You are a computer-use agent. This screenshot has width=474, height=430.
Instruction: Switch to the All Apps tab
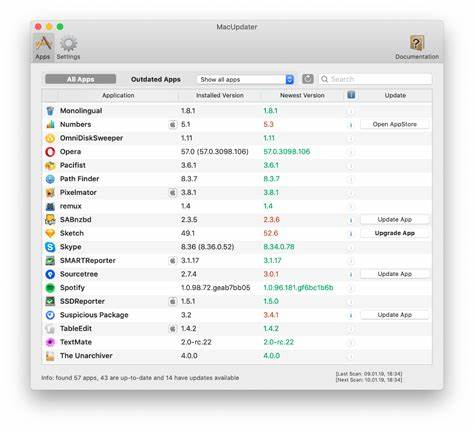(80, 79)
